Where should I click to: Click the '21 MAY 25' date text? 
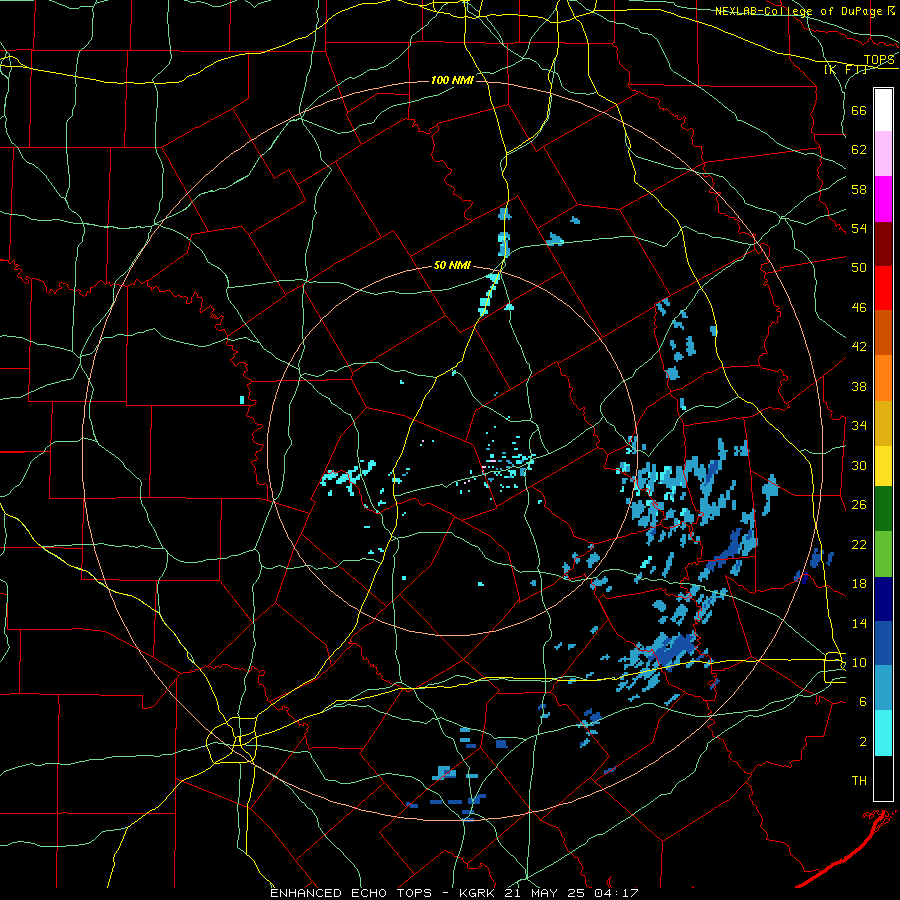(547, 893)
